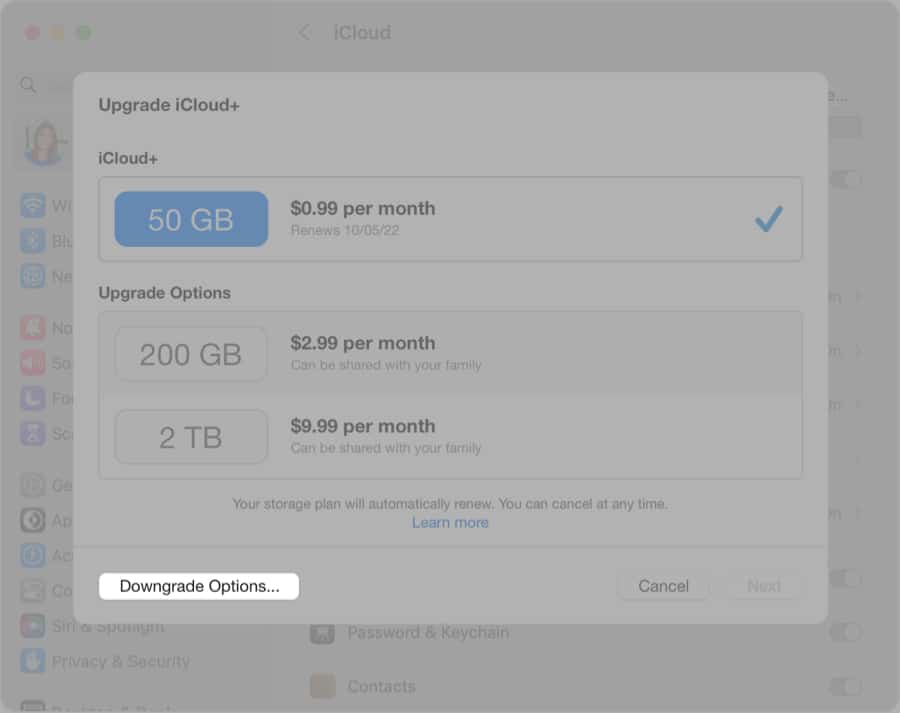Open the Network sidebar icon
900x713 pixels.
click(33, 276)
